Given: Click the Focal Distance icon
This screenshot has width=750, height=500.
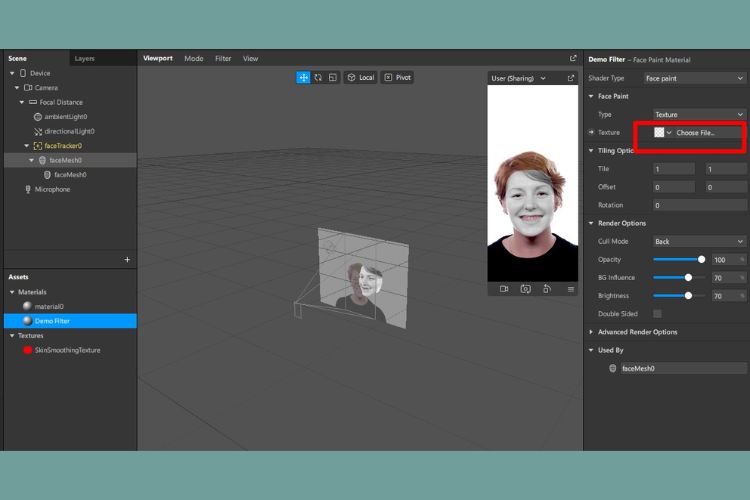Looking at the screenshot, I should pos(33,102).
